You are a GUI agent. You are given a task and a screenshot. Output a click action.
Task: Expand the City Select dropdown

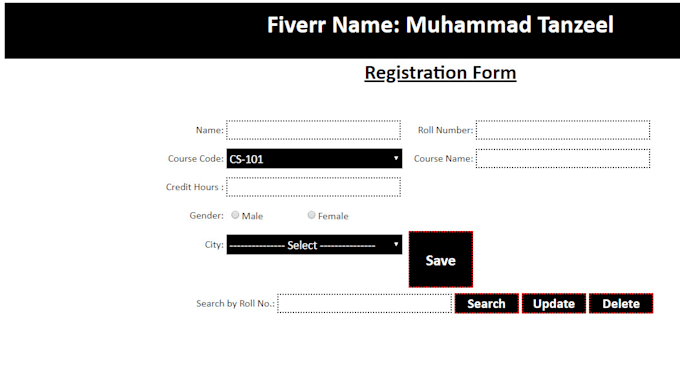[x=314, y=245]
